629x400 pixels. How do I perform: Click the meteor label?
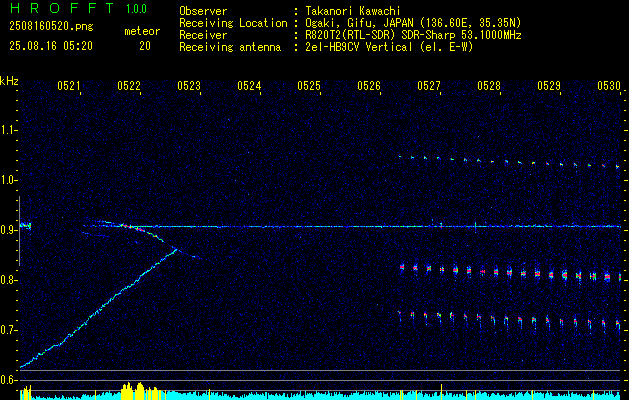coord(142,31)
